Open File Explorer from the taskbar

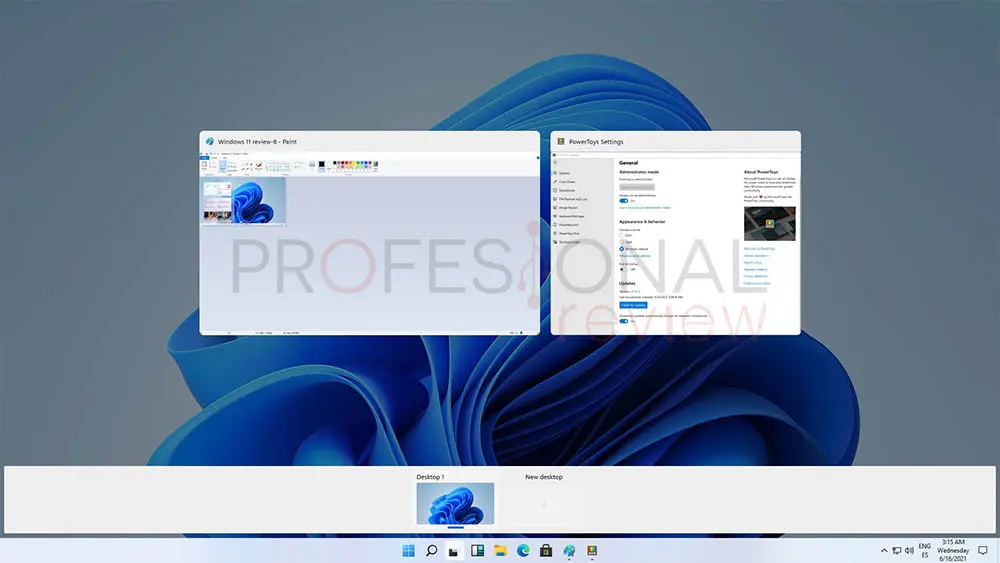(x=501, y=550)
